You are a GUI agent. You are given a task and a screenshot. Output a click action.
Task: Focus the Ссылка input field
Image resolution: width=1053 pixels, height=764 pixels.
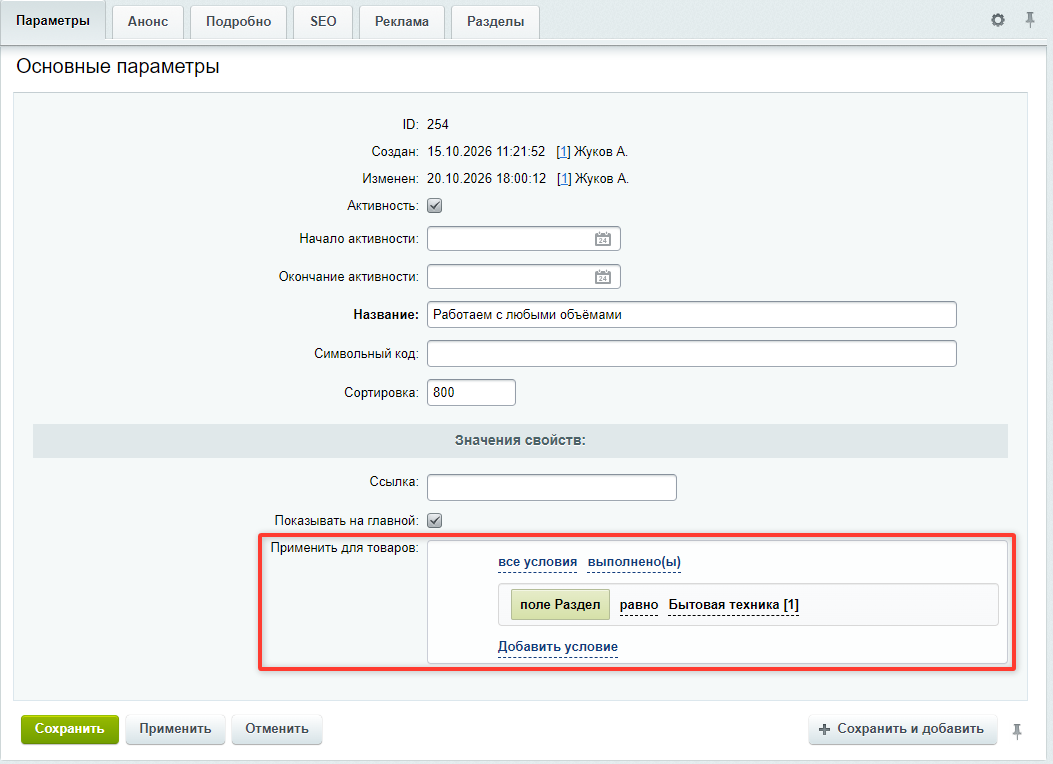tap(552, 487)
